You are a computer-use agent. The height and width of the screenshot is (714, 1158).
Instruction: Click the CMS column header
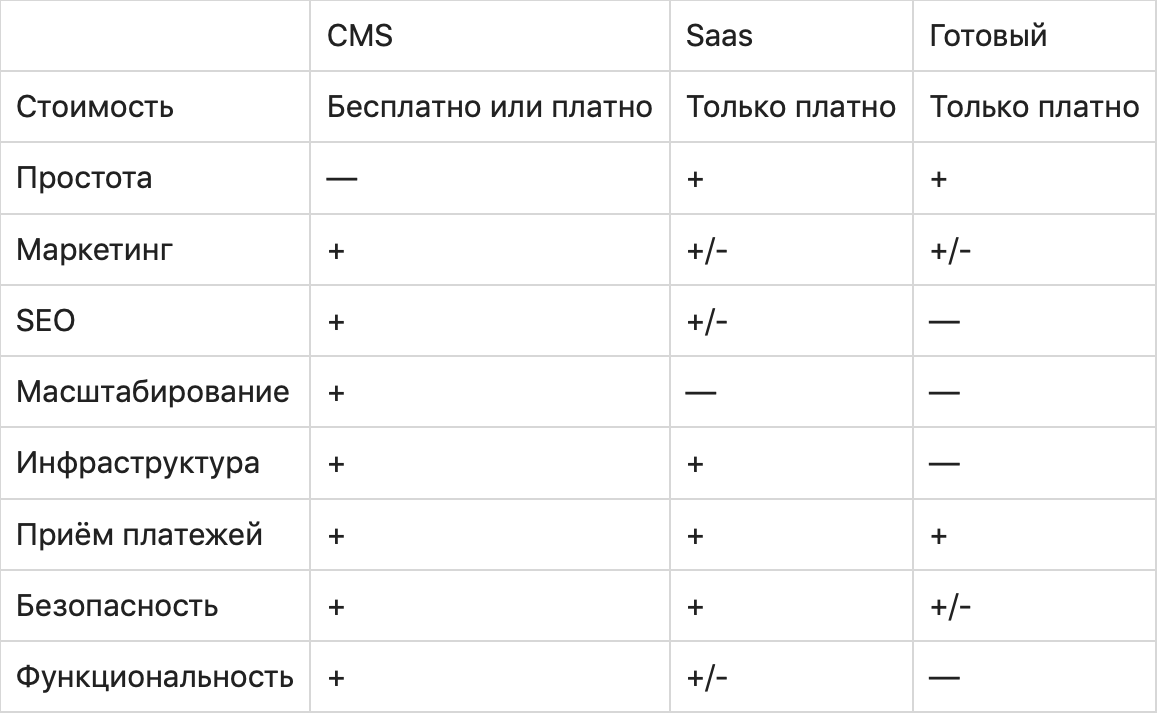point(360,36)
